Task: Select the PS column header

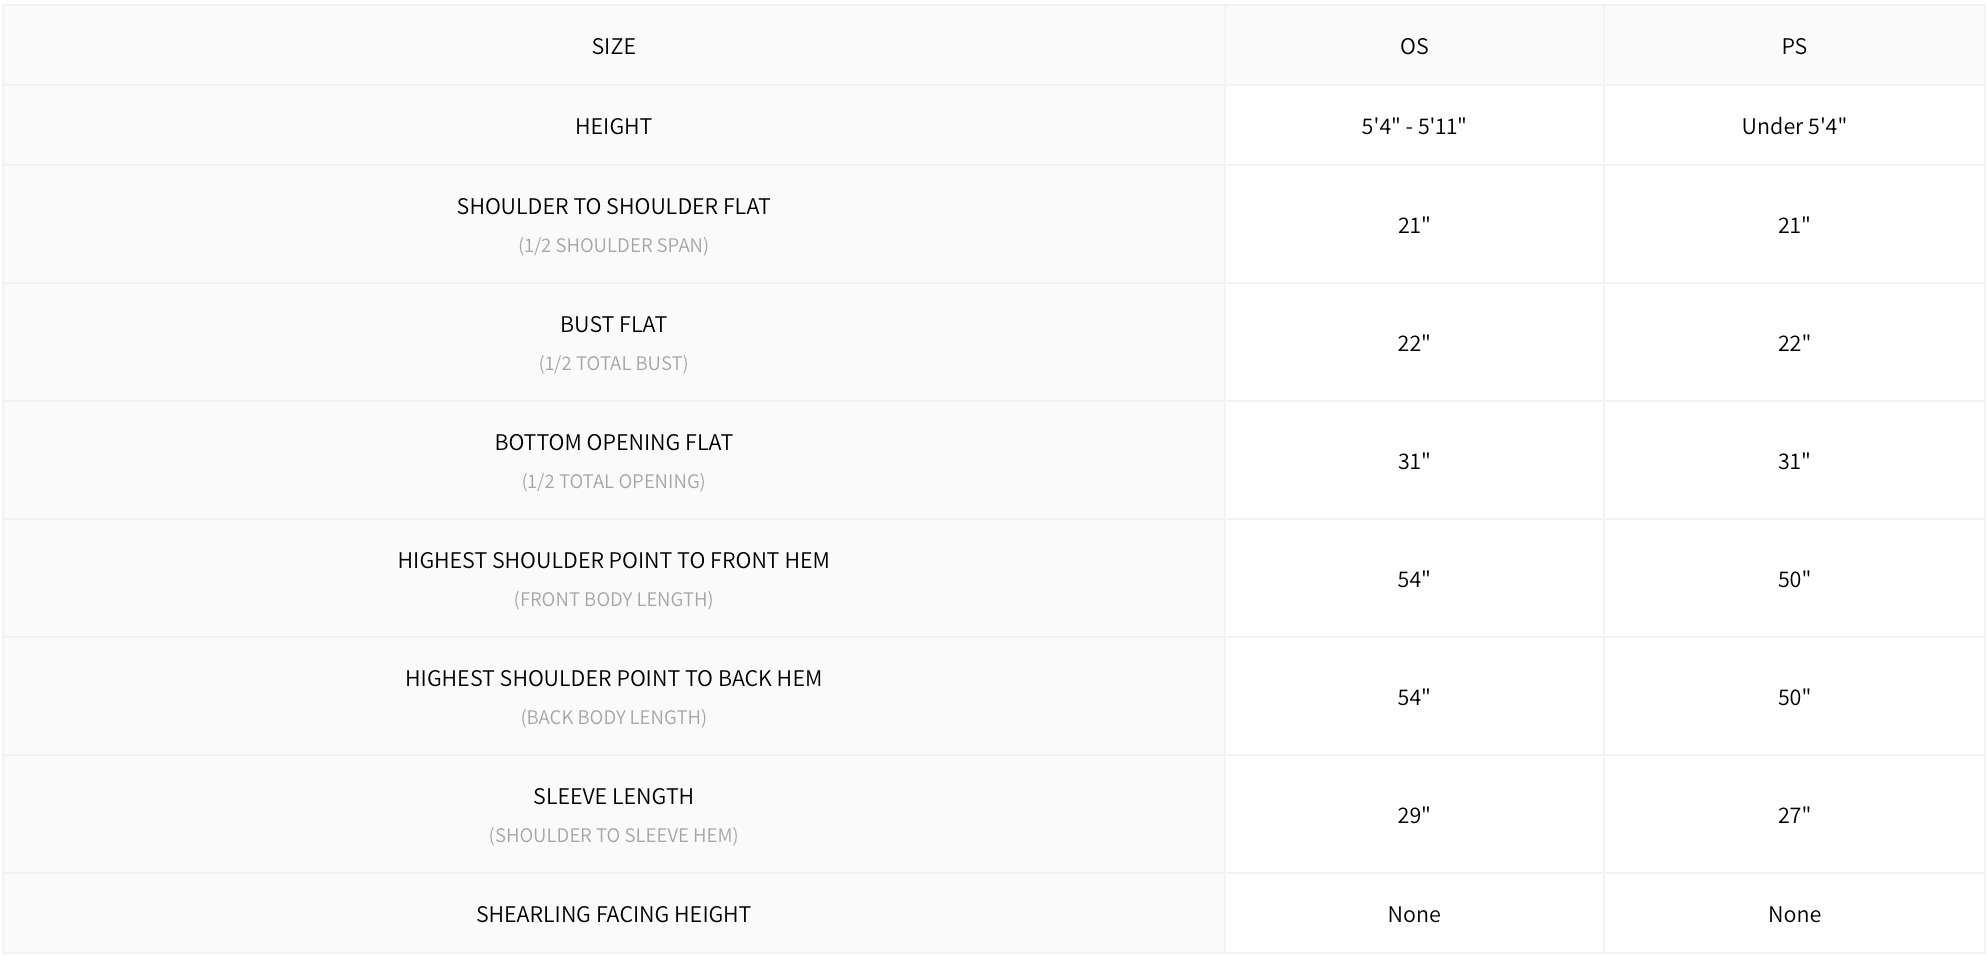Action: [x=1793, y=46]
